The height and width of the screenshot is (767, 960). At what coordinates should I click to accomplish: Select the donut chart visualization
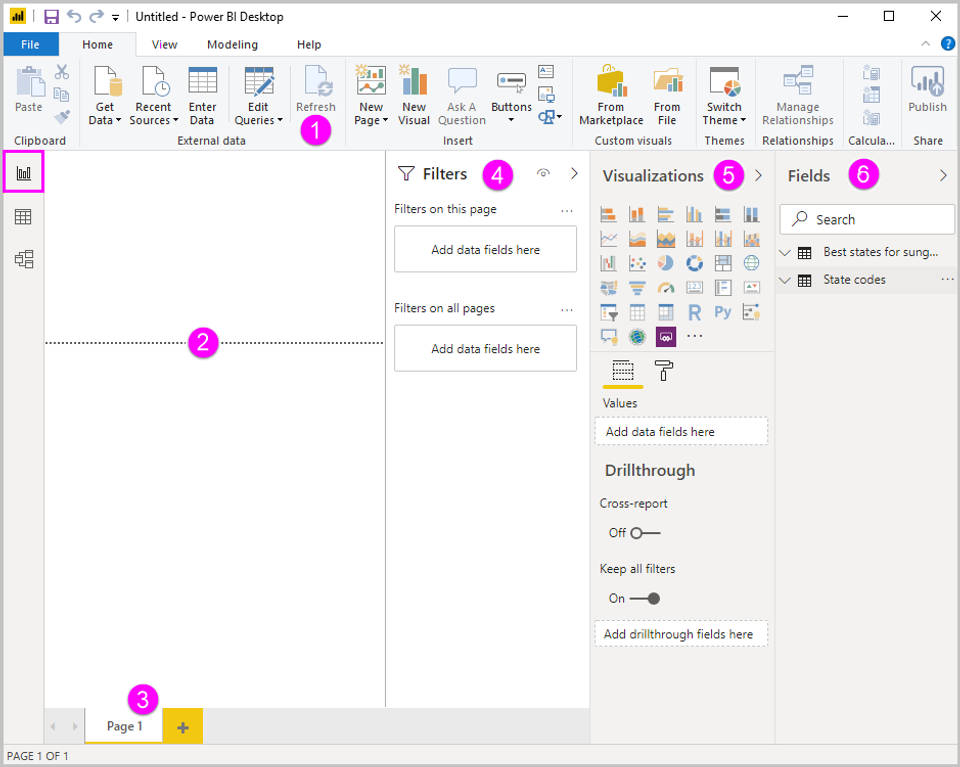click(694, 263)
